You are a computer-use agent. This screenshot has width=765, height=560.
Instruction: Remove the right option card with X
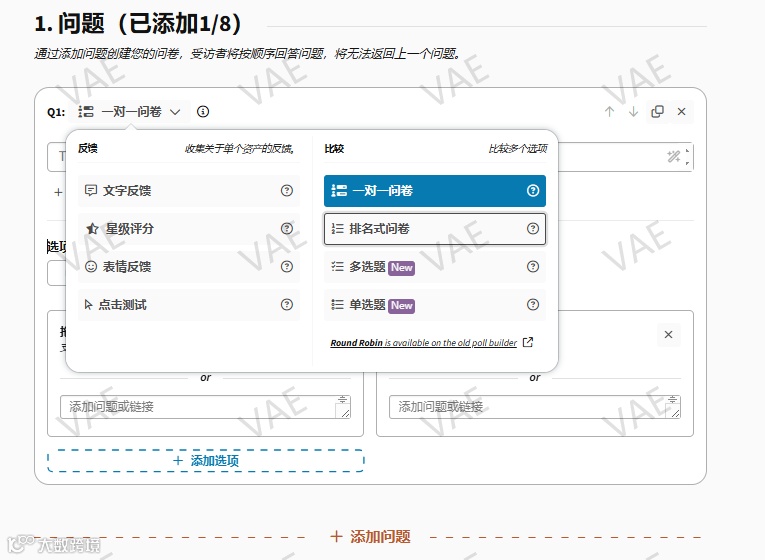(668, 335)
